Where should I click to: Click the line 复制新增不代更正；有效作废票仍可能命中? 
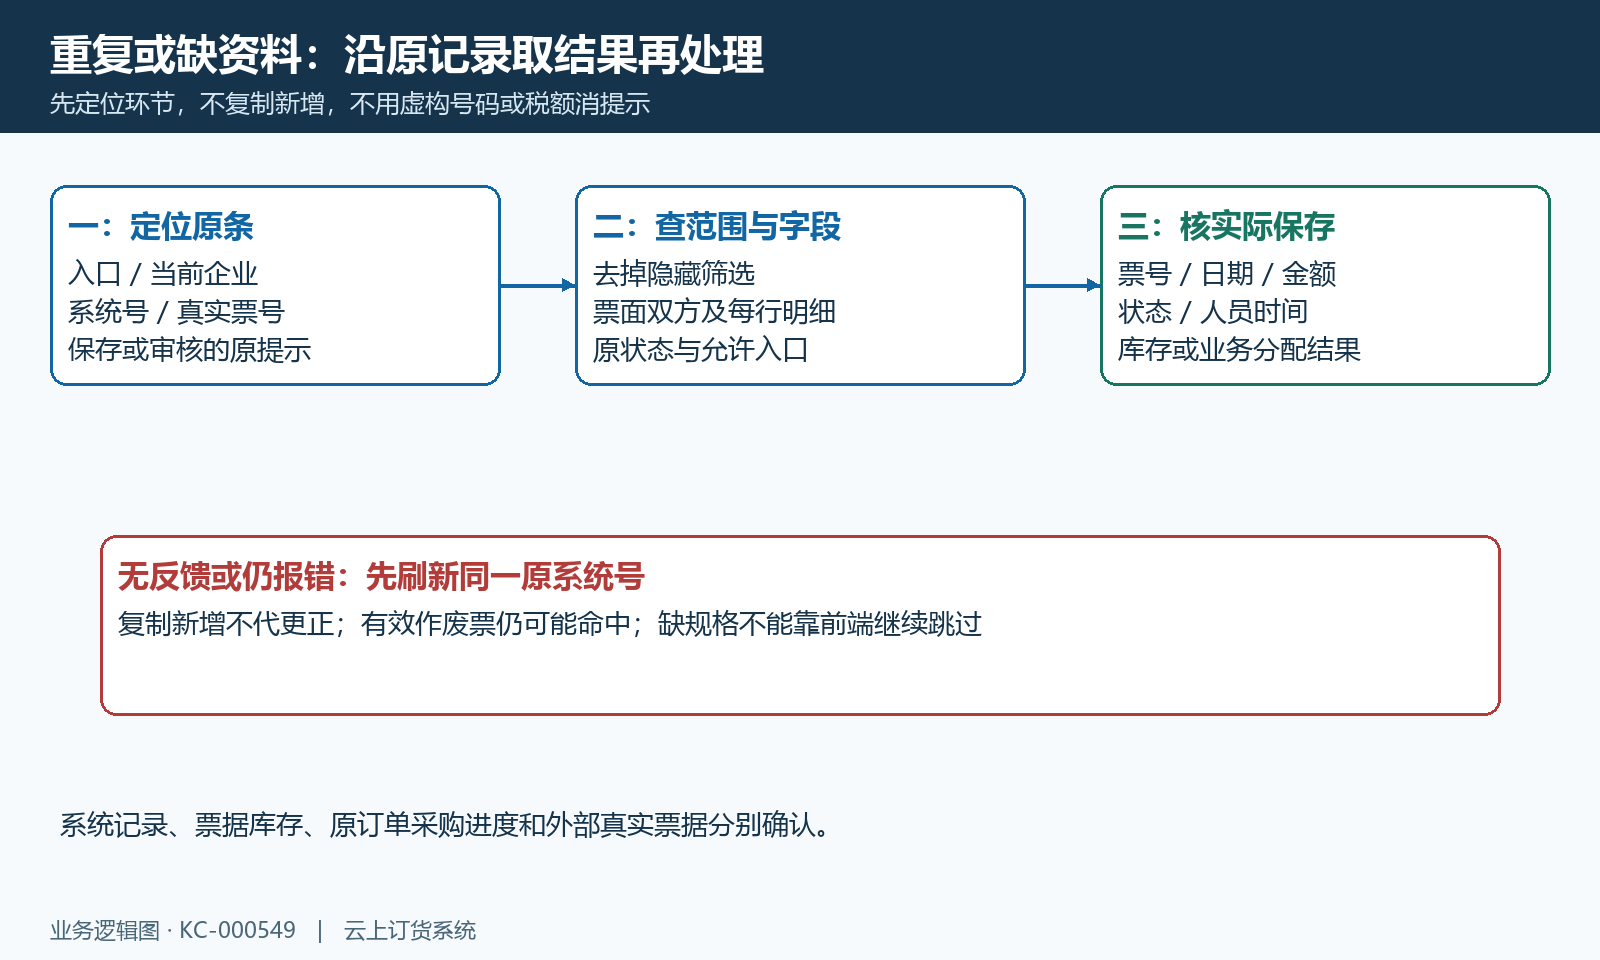click(x=375, y=624)
